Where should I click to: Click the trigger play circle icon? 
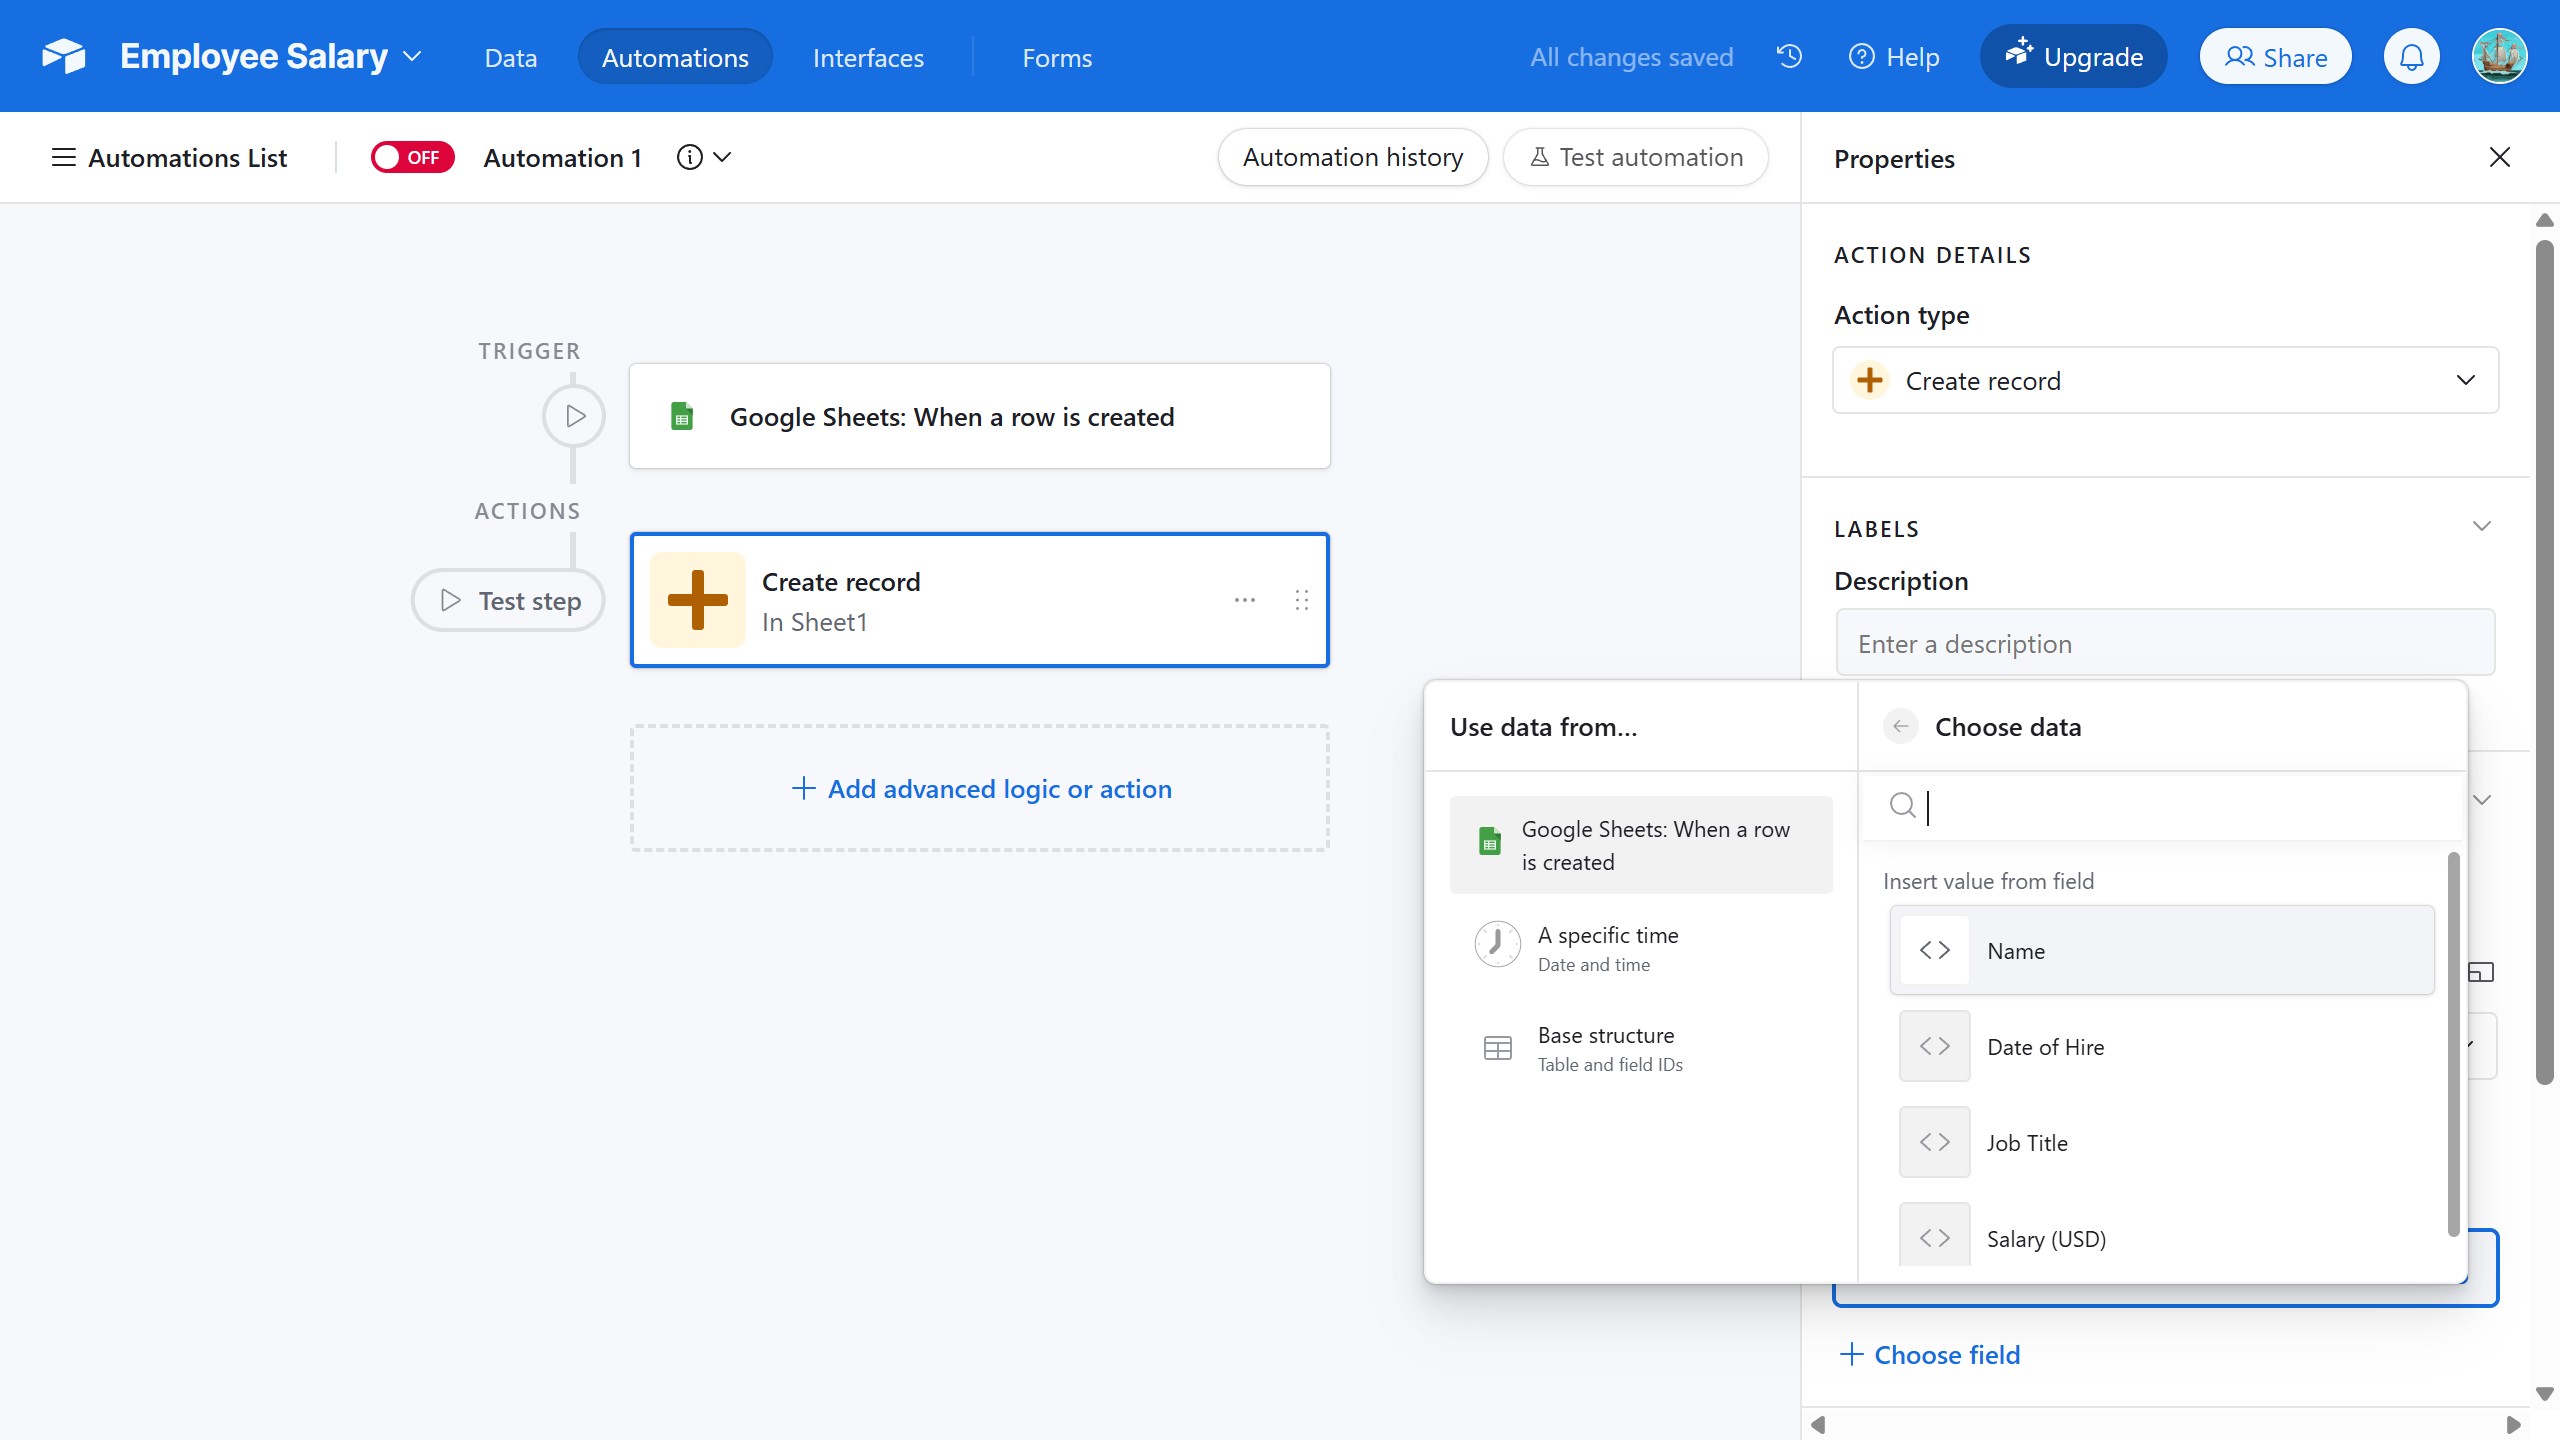574,416
